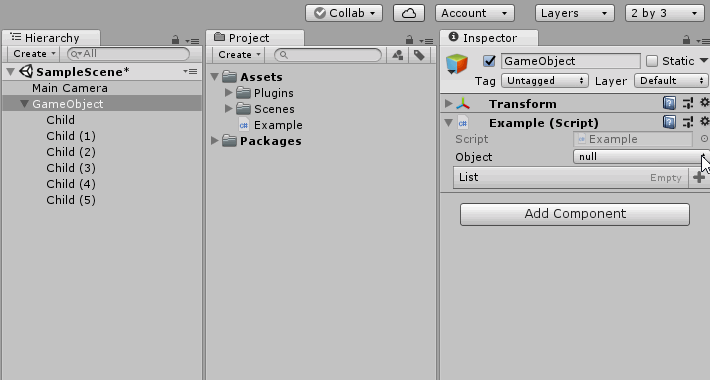The image size is (710, 380).
Task: Open the Layer dropdown showing Default
Action: click(x=672, y=81)
